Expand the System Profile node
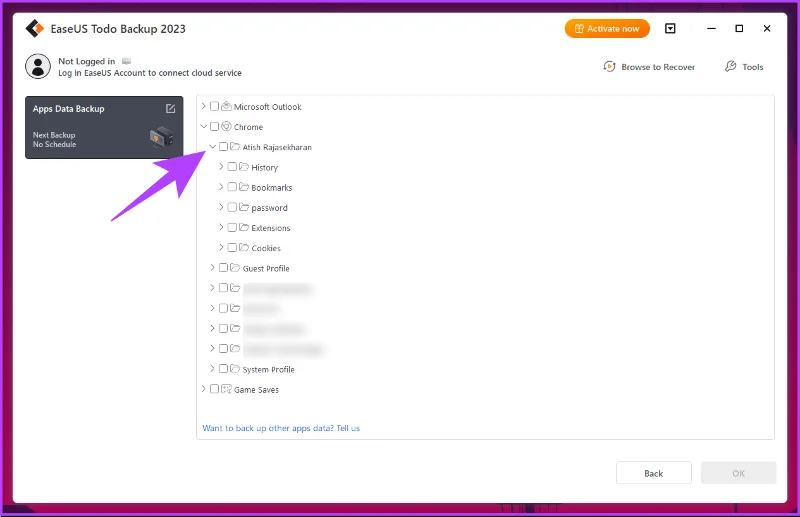This screenshot has height=517, width=800. click(x=212, y=368)
